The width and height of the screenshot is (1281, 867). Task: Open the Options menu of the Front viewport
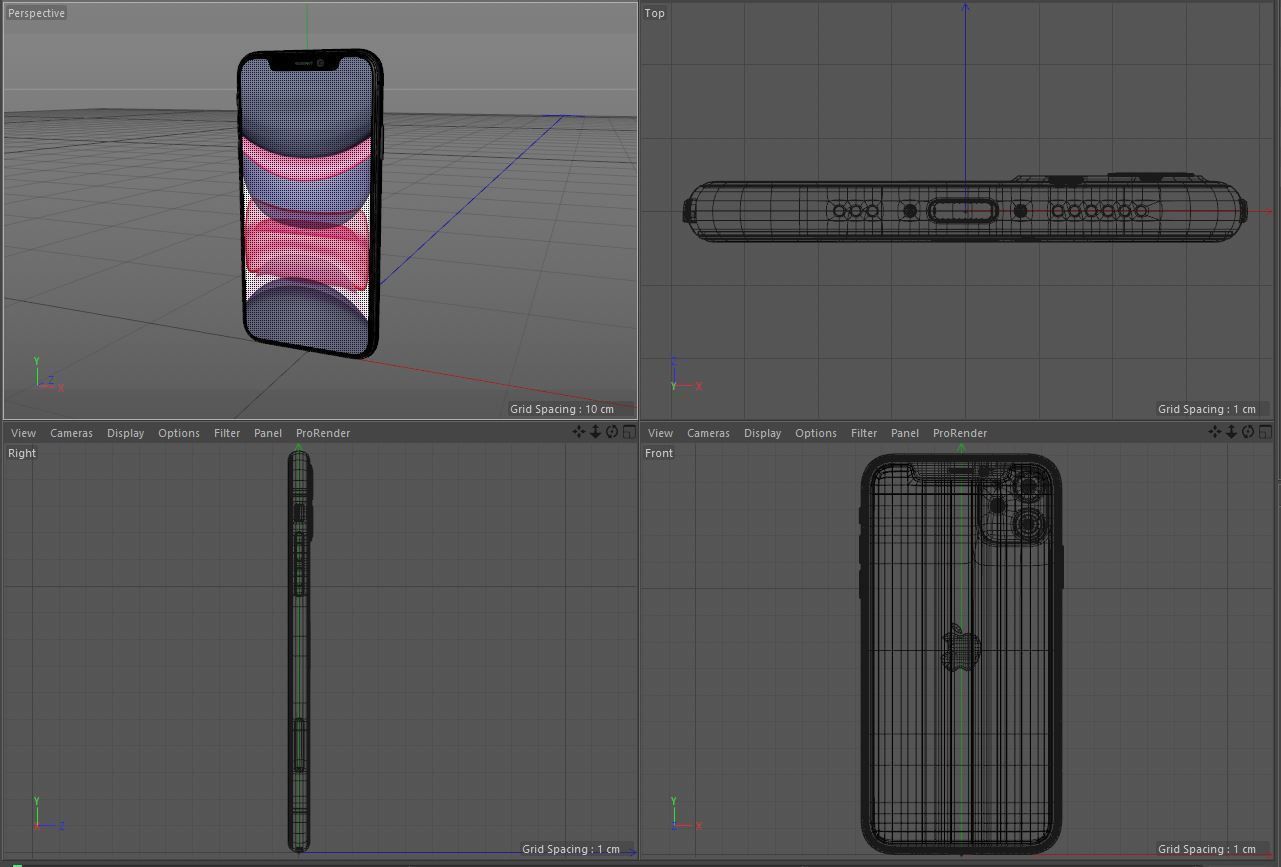tap(816, 433)
